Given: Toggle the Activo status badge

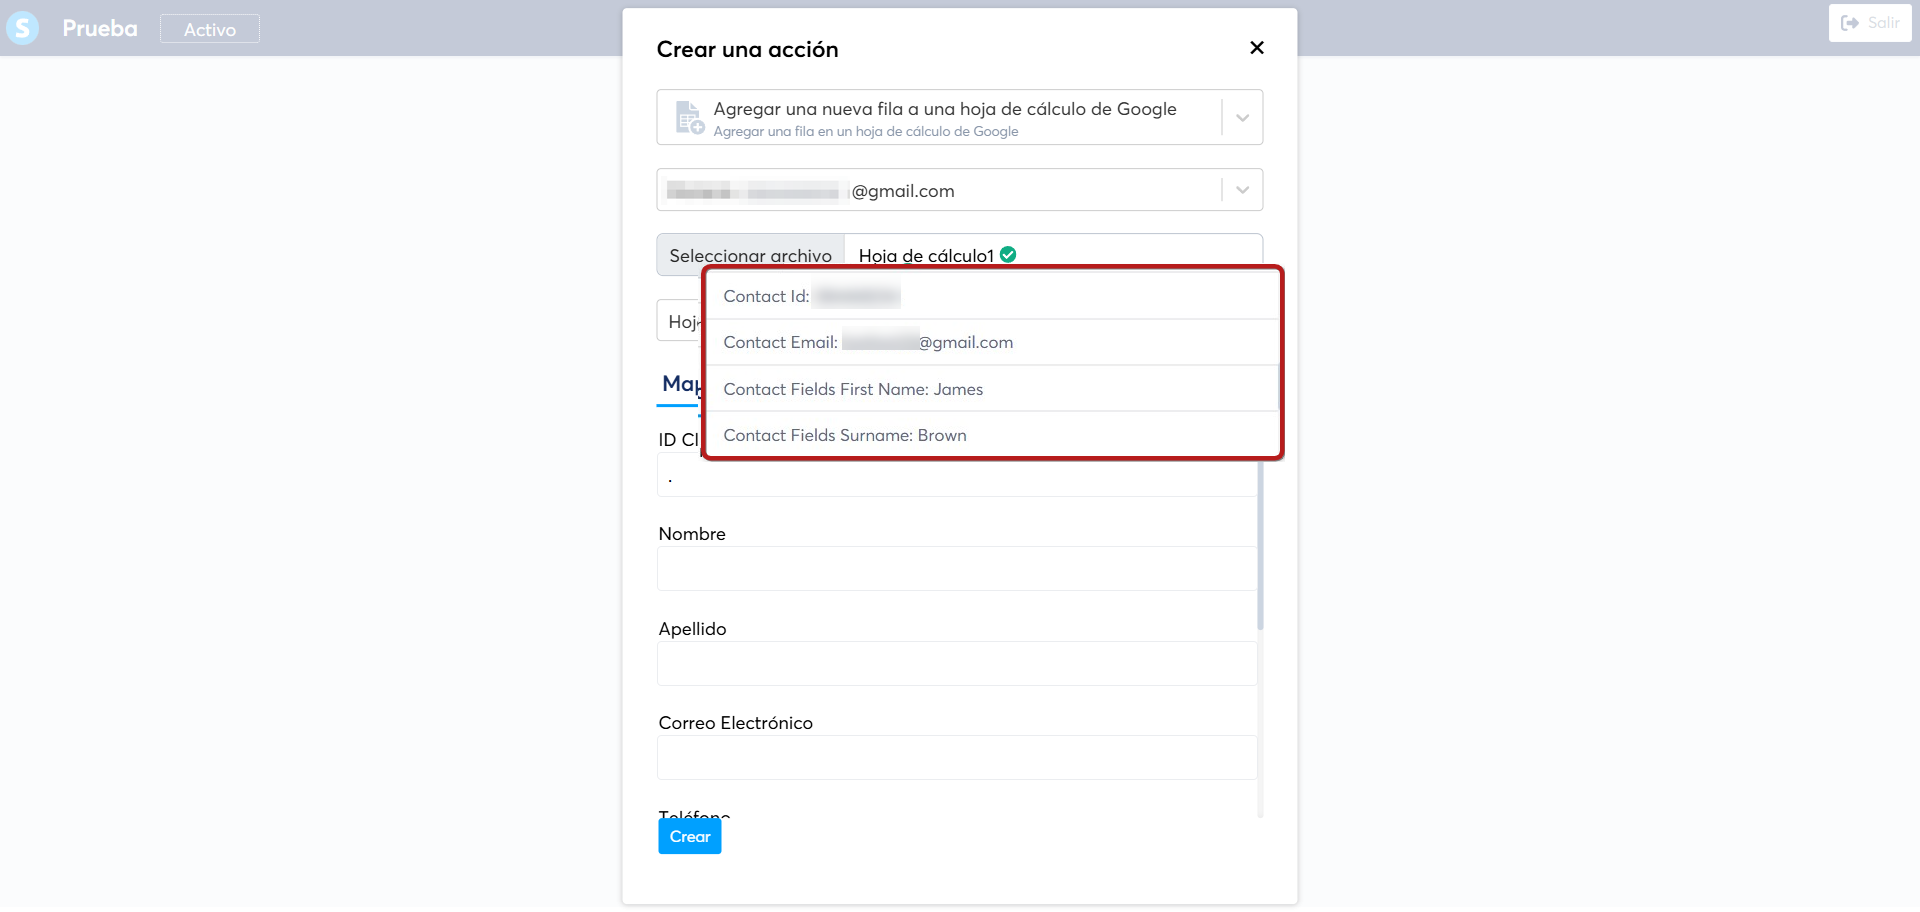Looking at the screenshot, I should (x=210, y=29).
